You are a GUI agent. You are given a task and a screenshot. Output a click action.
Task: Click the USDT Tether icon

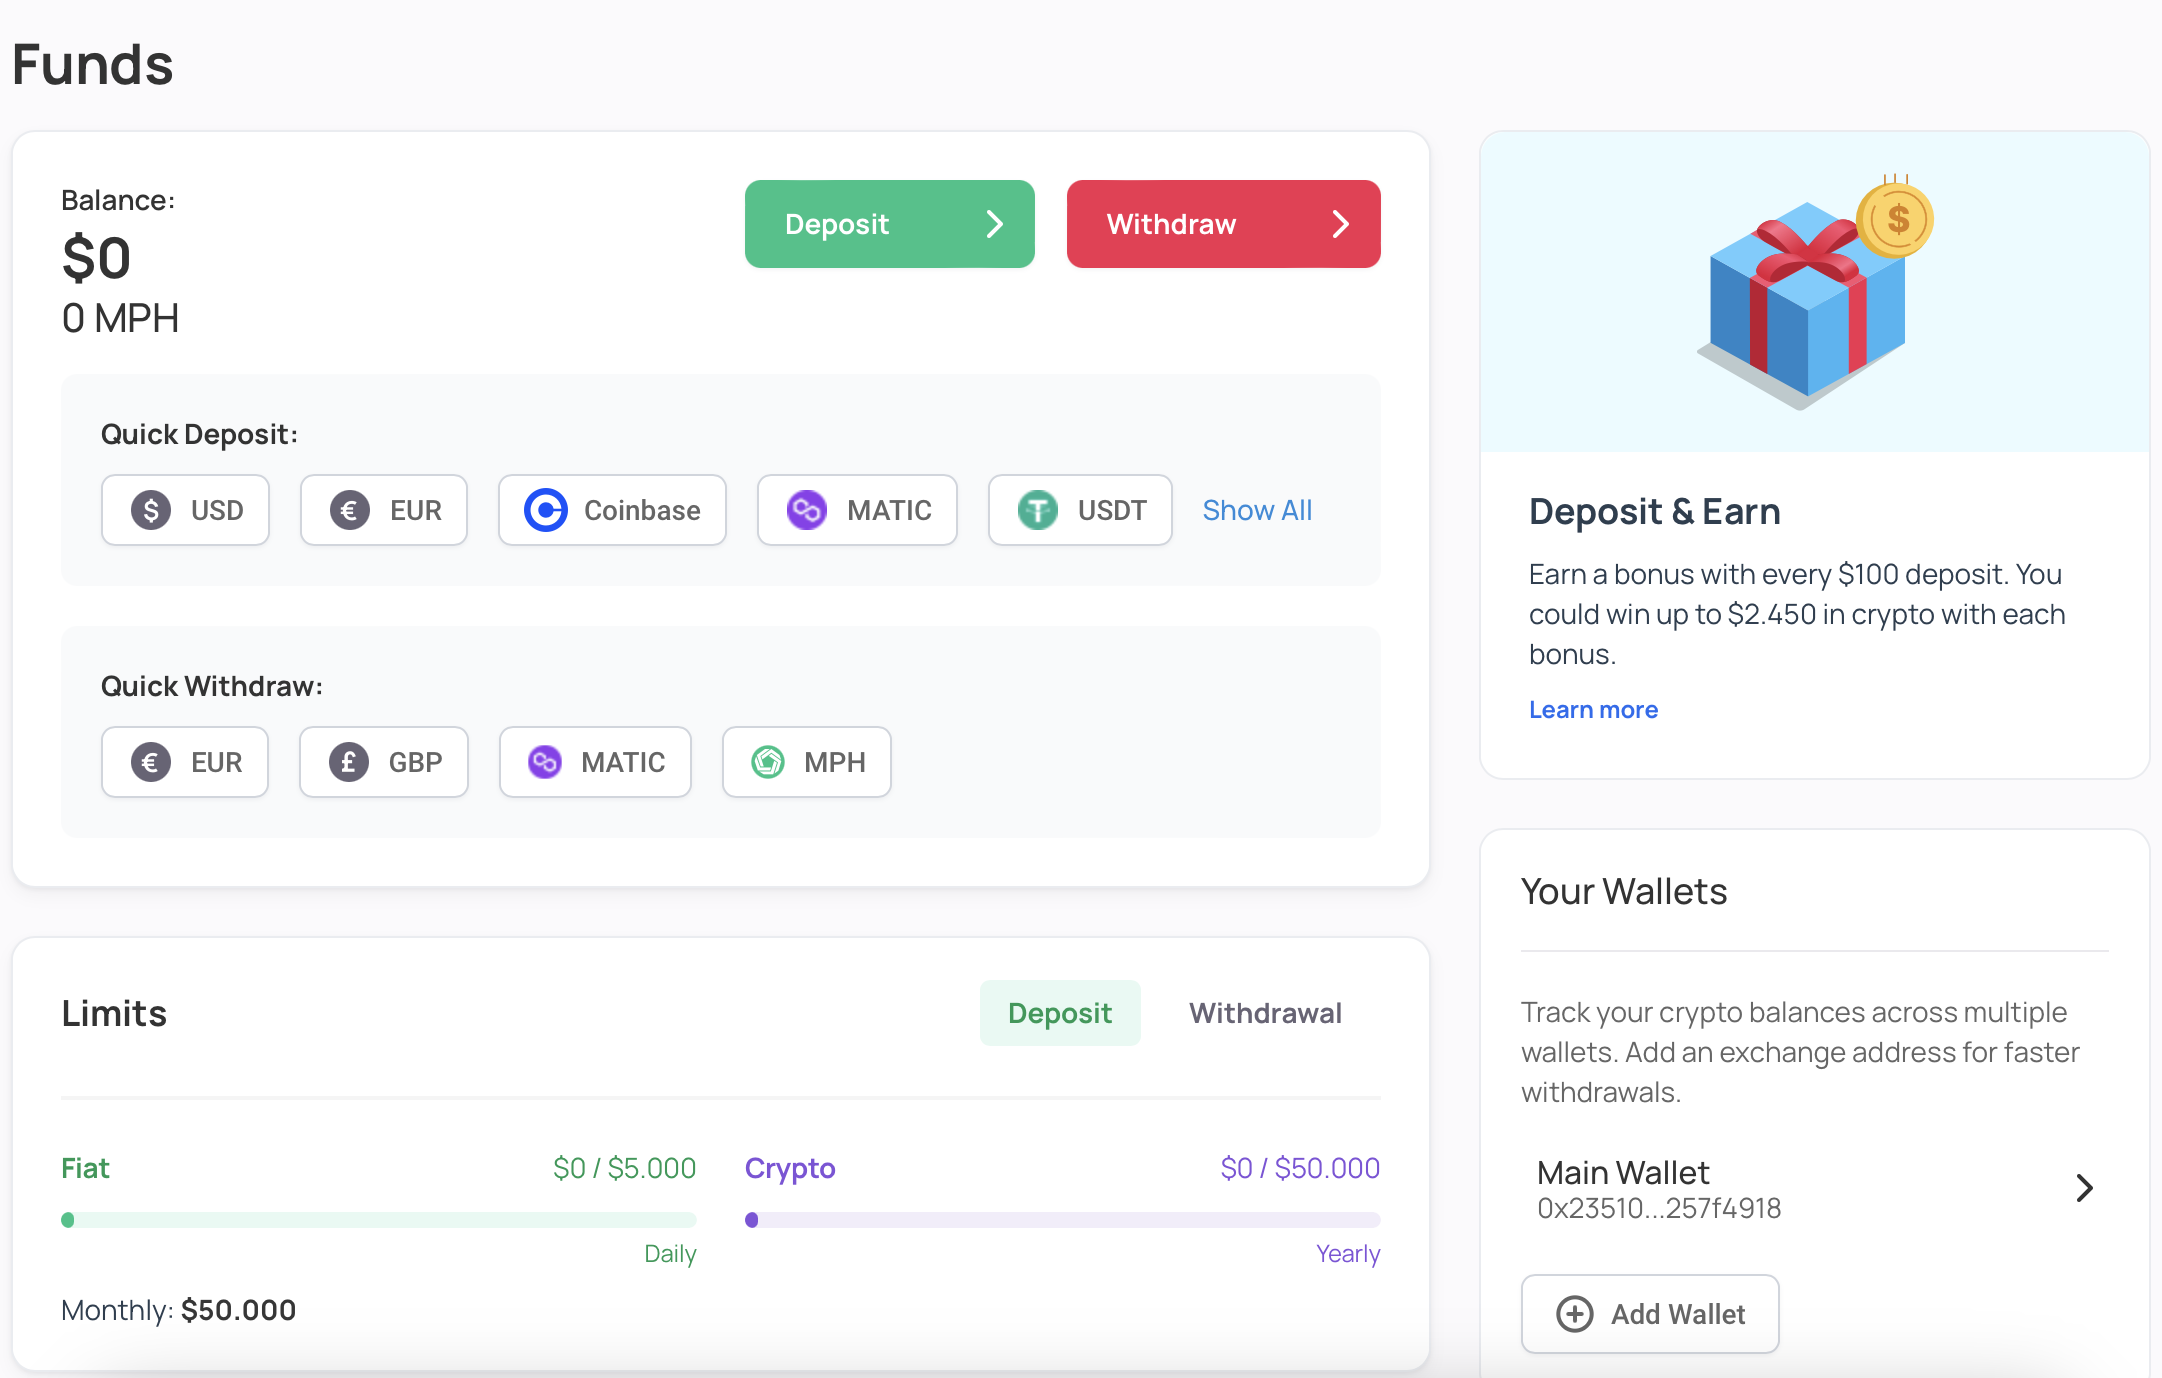pos(1037,510)
